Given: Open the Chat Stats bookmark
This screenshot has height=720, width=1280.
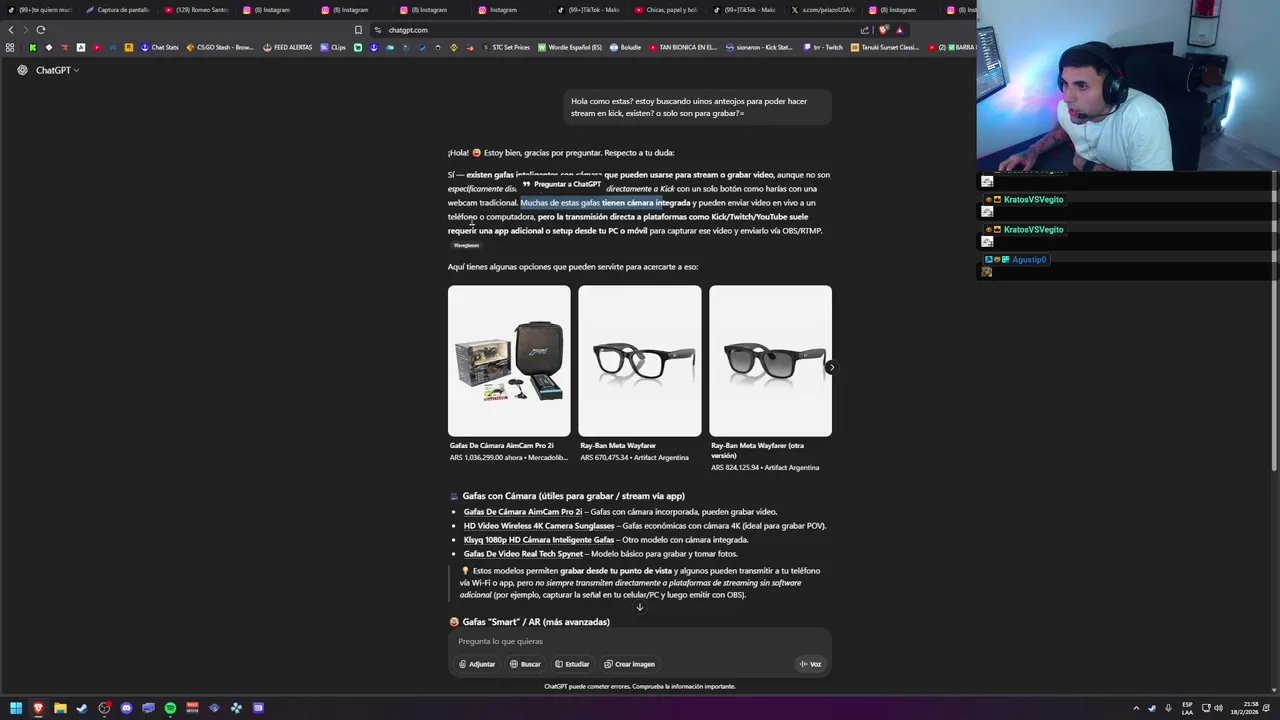Looking at the screenshot, I should 159,47.
